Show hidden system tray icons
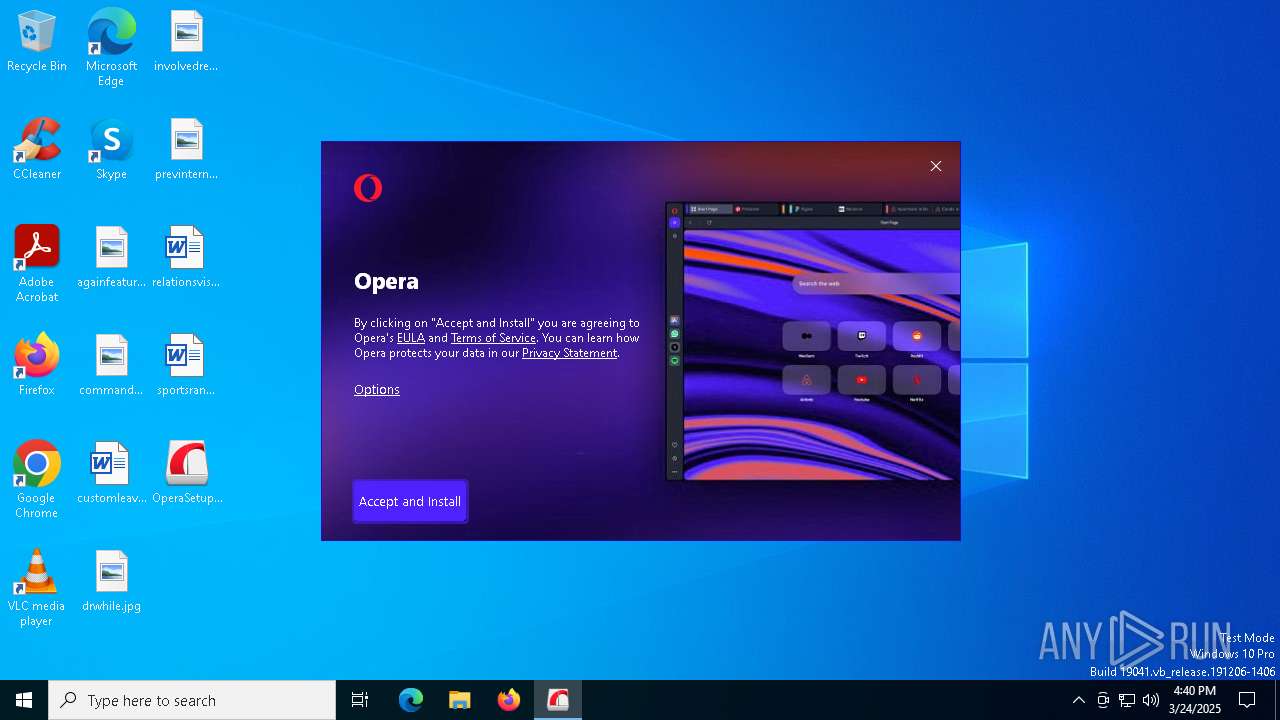 click(1078, 700)
